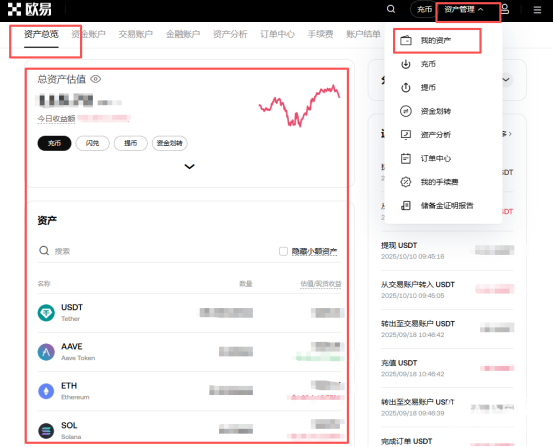
Task: Open the 充值 USDT record
Action: [x=447, y=368]
